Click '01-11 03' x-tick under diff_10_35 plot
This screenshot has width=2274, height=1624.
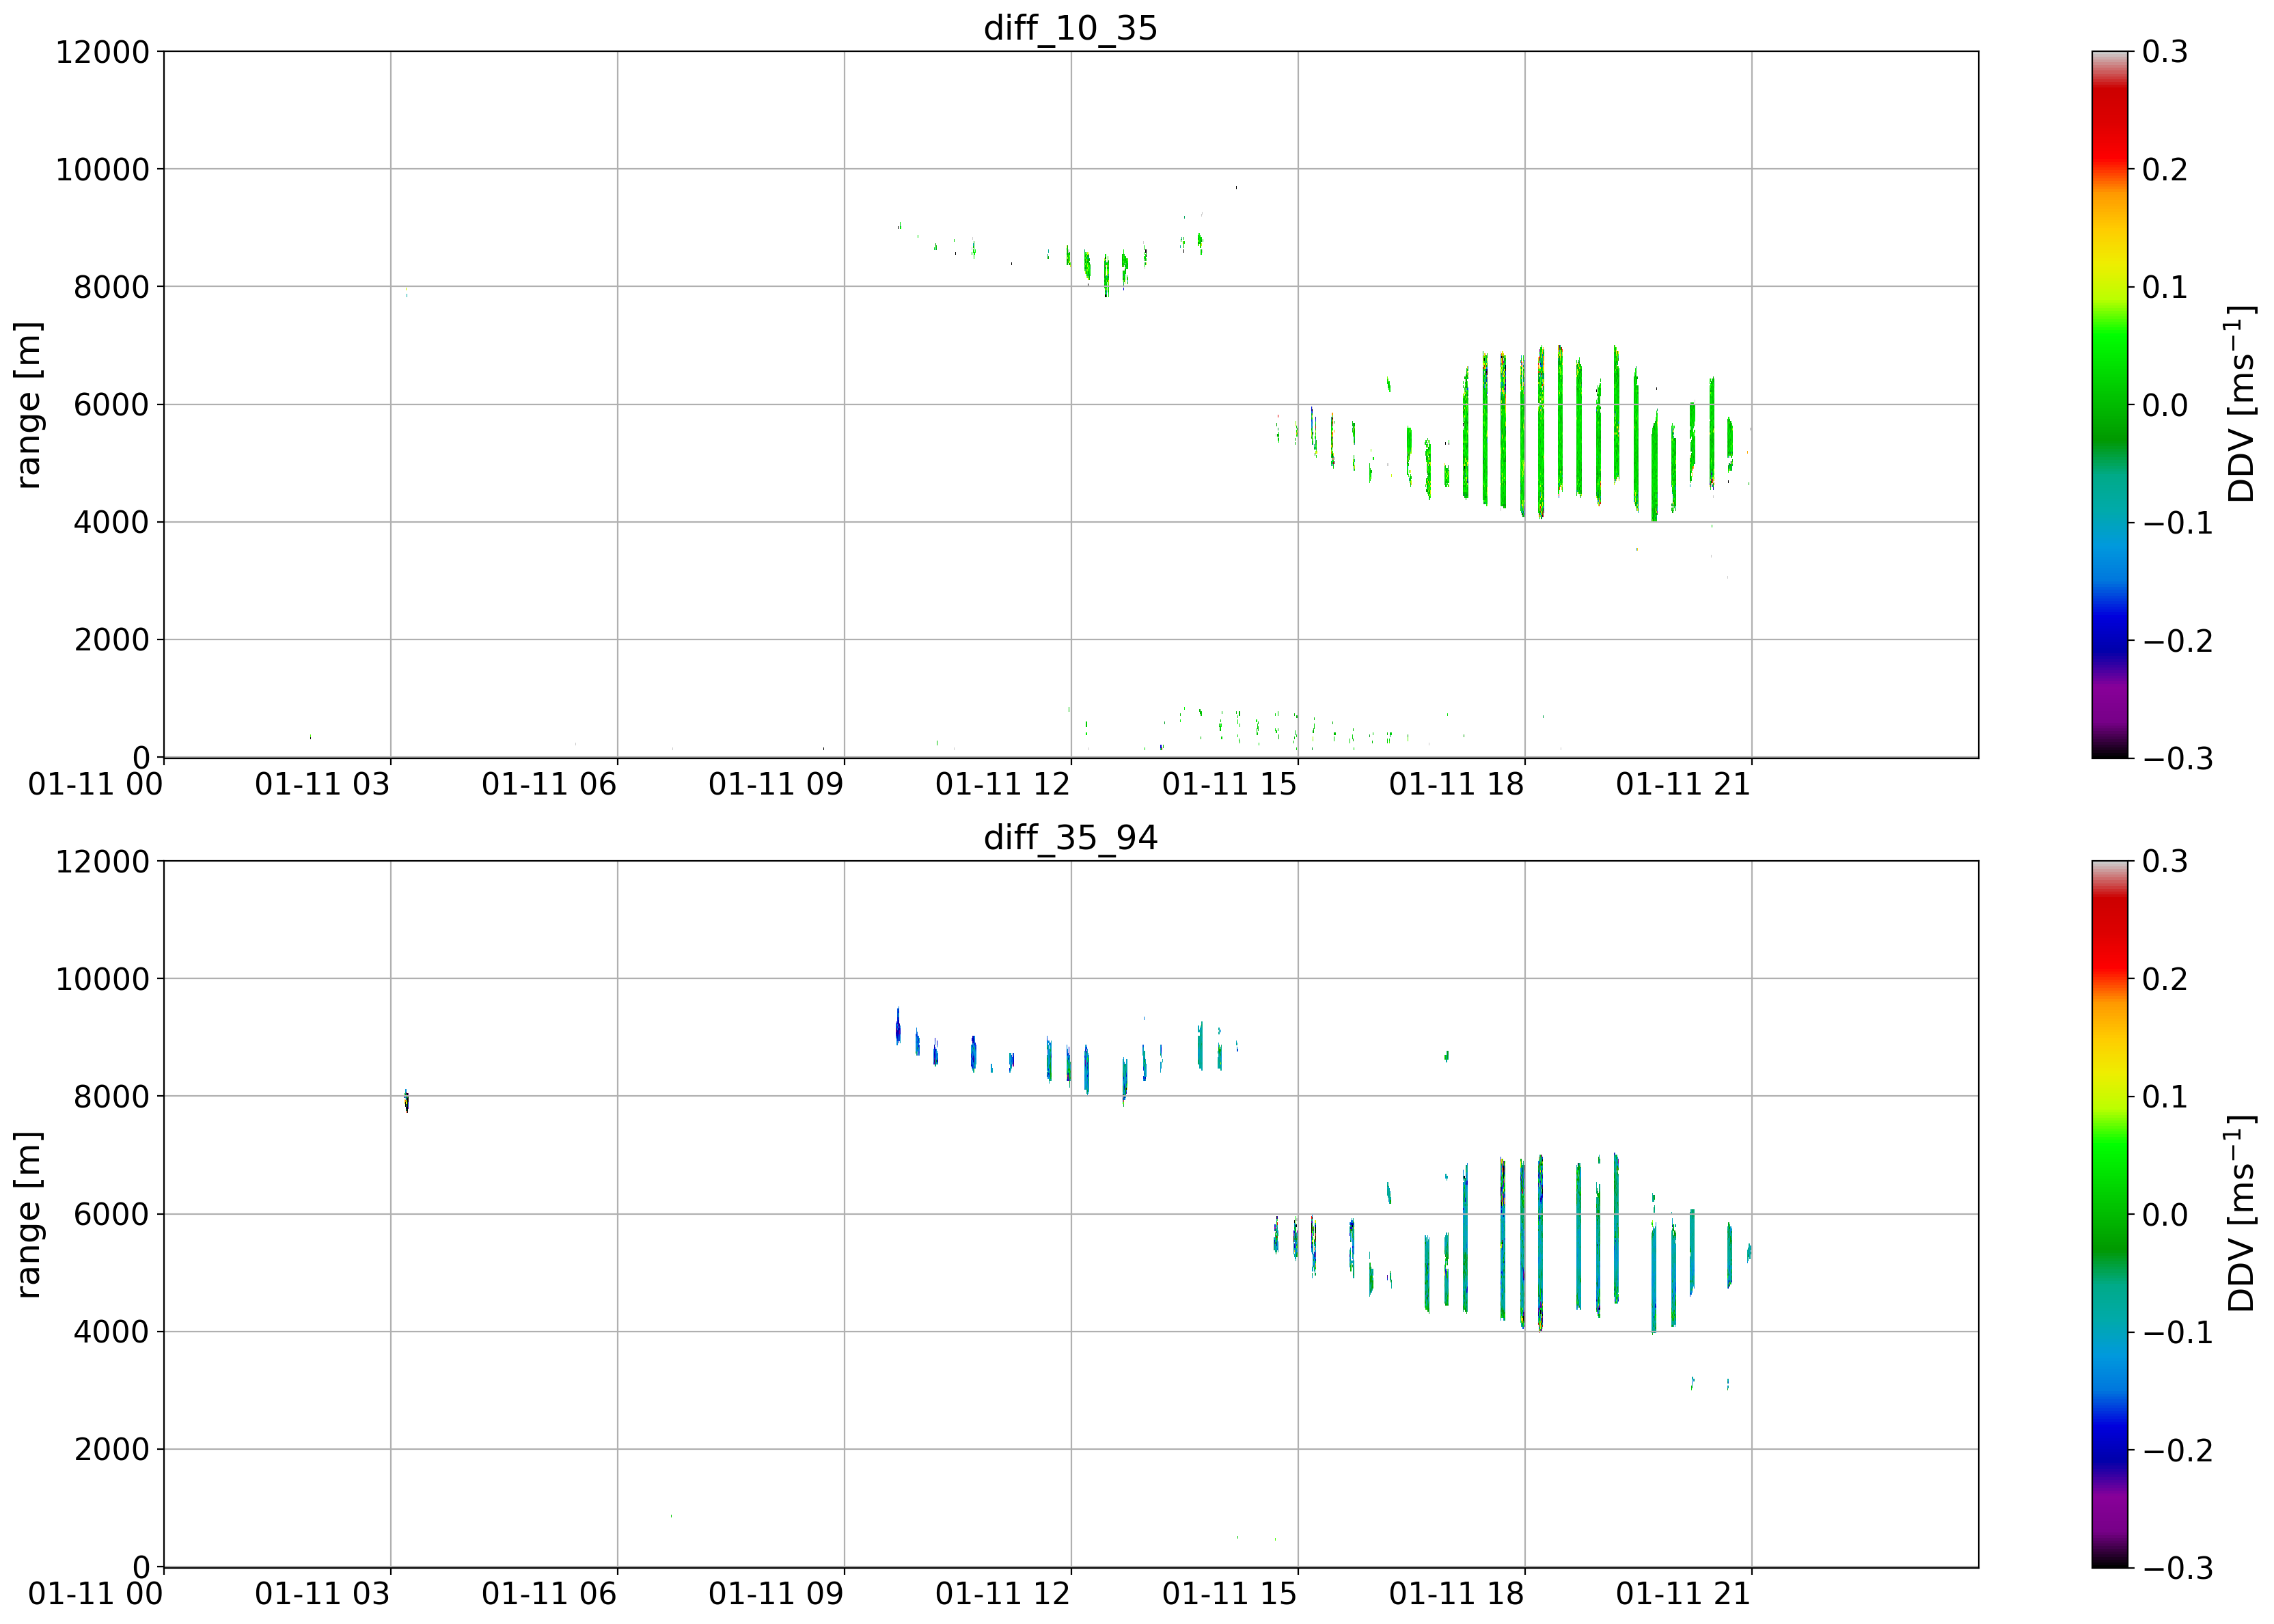click(x=322, y=784)
